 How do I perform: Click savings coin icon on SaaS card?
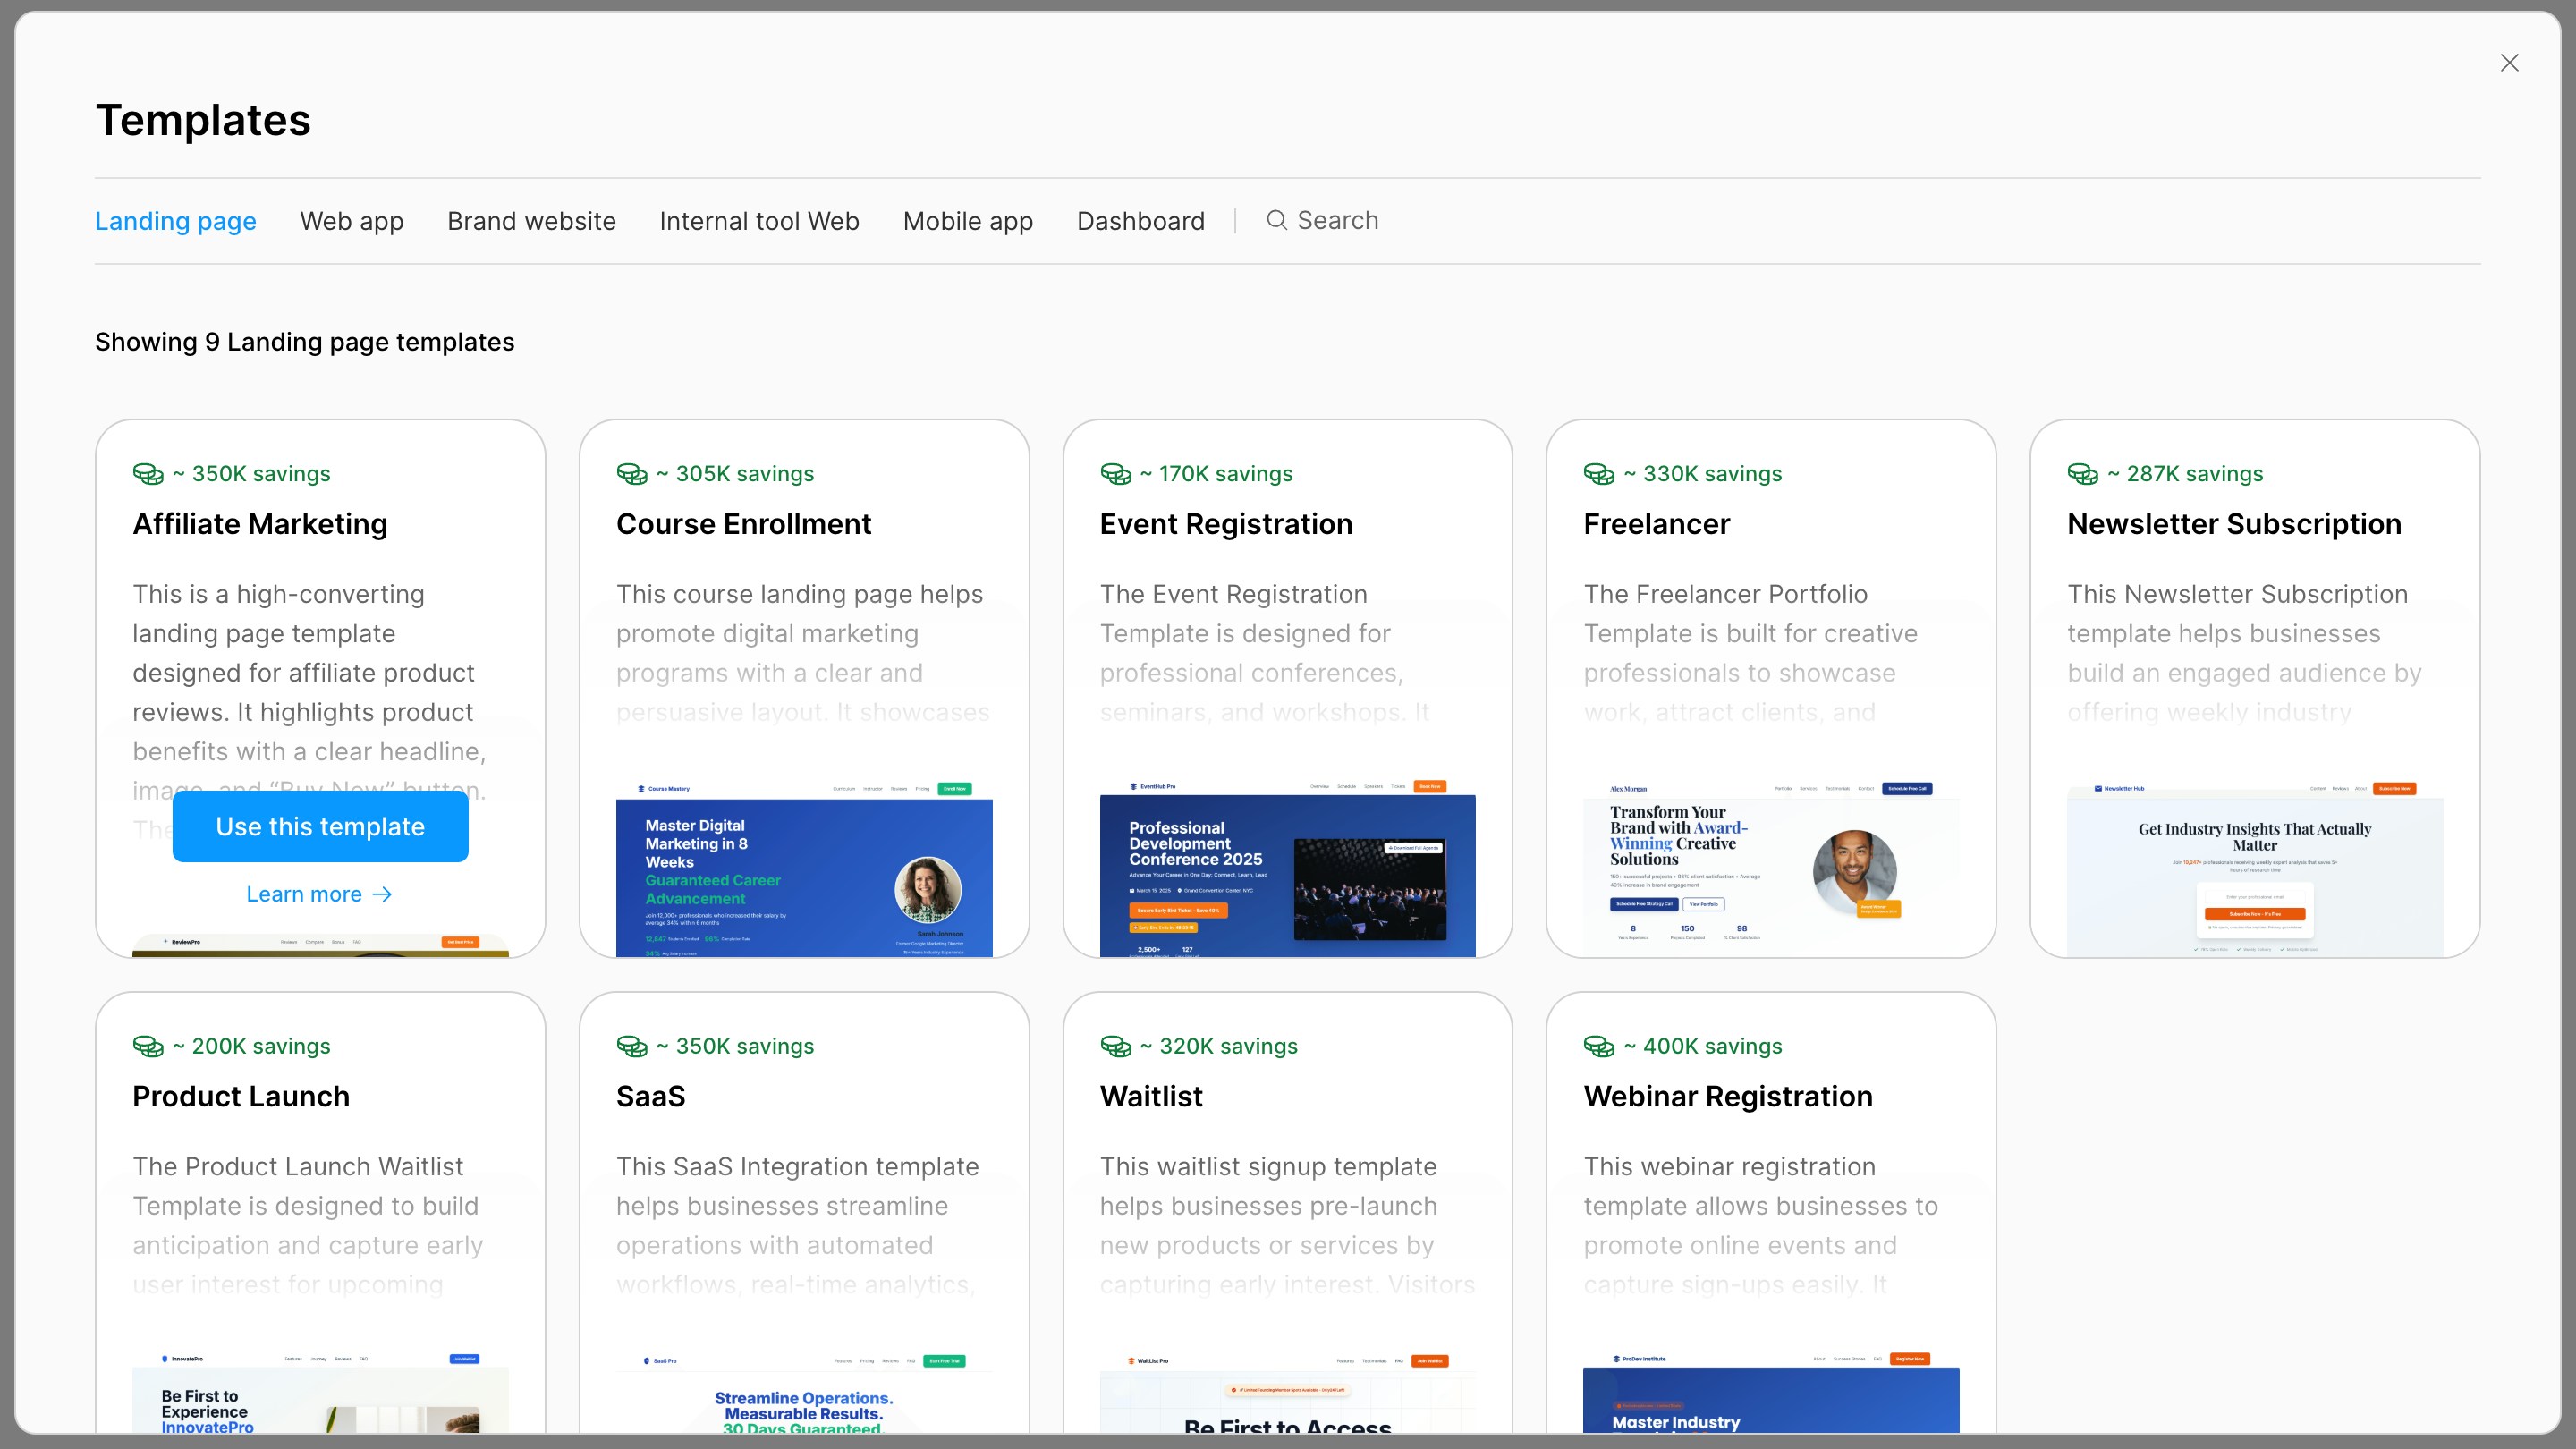click(632, 1046)
